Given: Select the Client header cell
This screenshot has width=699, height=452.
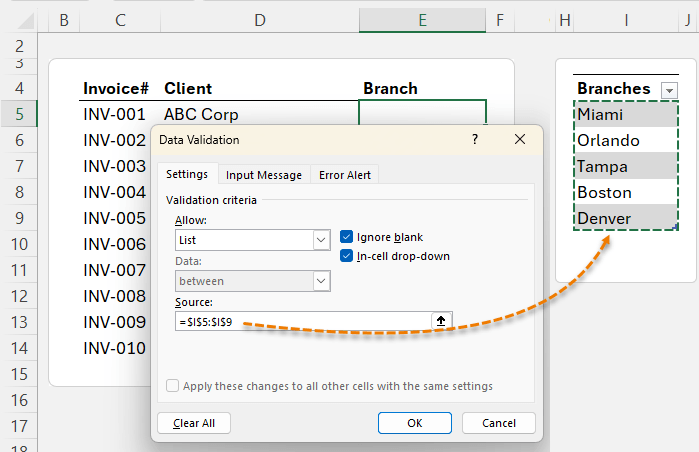Looking at the screenshot, I should click(x=260, y=88).
